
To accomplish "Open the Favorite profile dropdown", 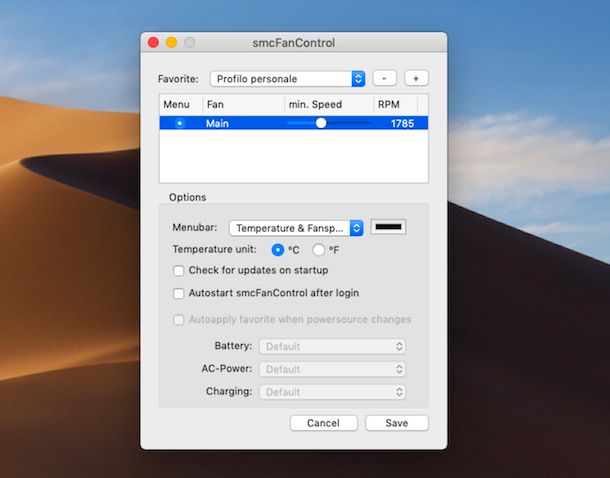I will 287,79.
